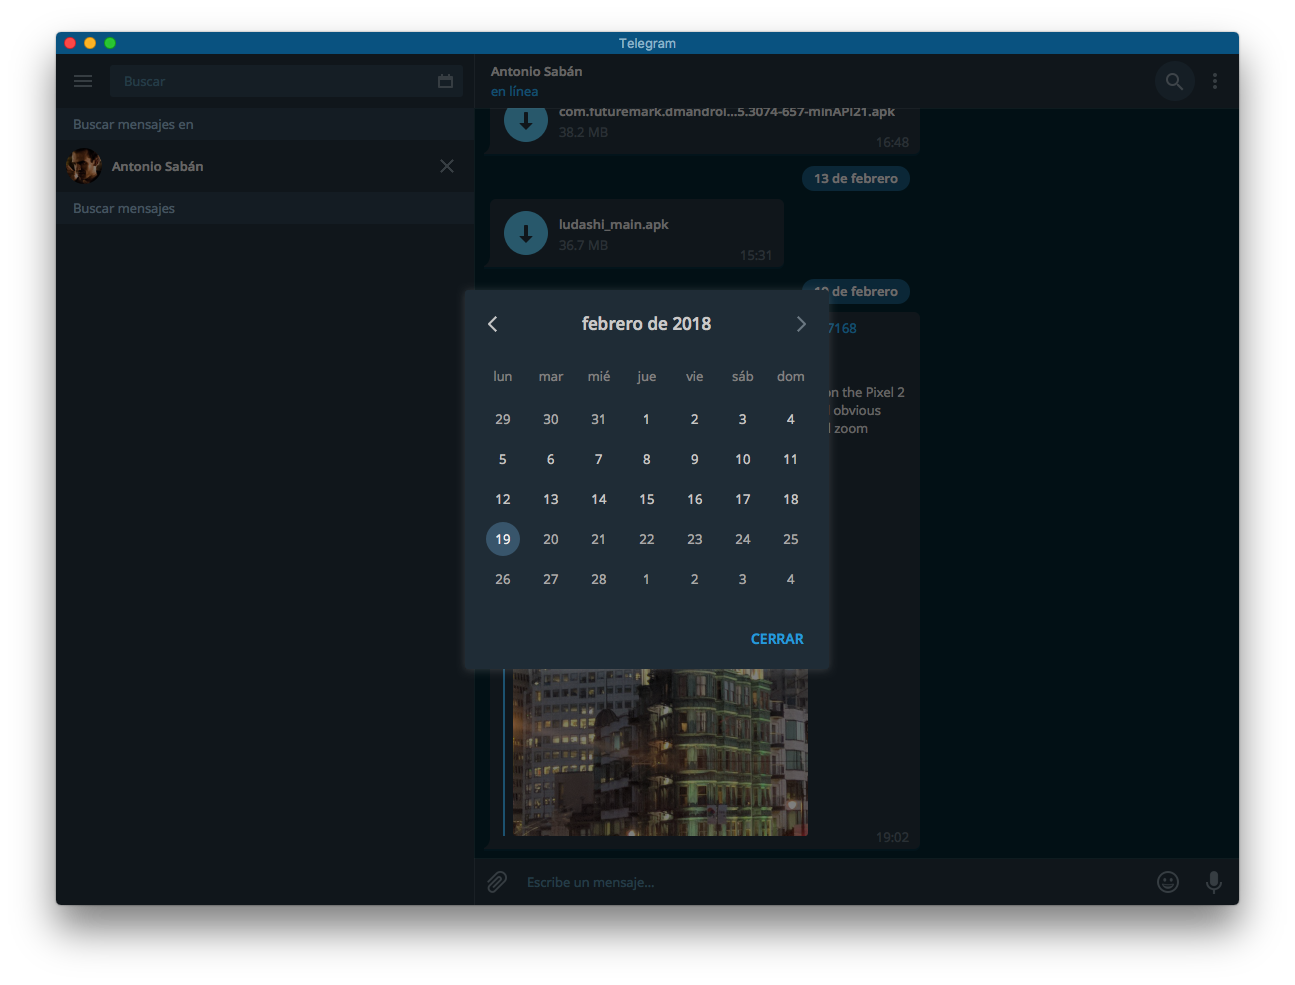Viewport: 1295px width, 985px height.
Task: Remove Antonio Sabán search filter
Action: point(447,166)
